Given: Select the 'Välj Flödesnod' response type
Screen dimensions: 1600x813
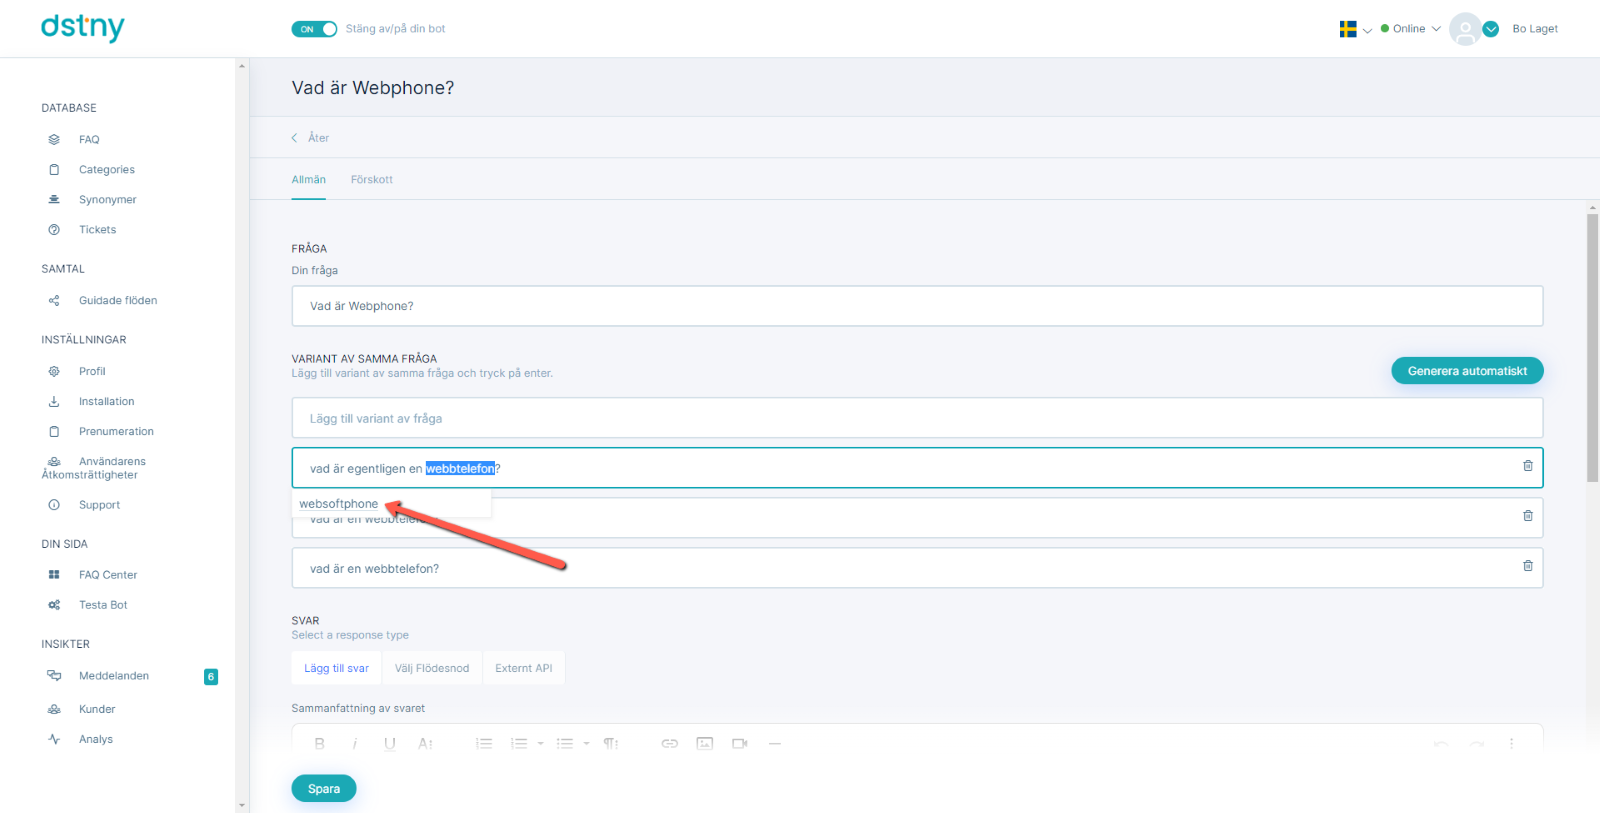Looking at the screenshot, I should [x=432, y=668].
